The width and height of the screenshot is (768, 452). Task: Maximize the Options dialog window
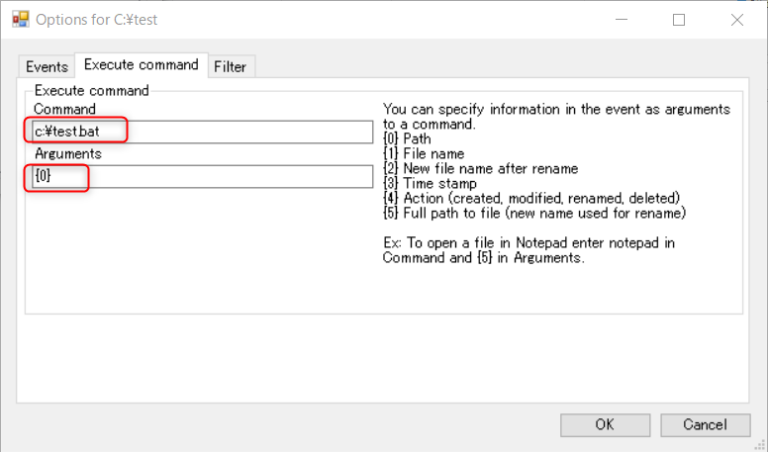(679, 19)
